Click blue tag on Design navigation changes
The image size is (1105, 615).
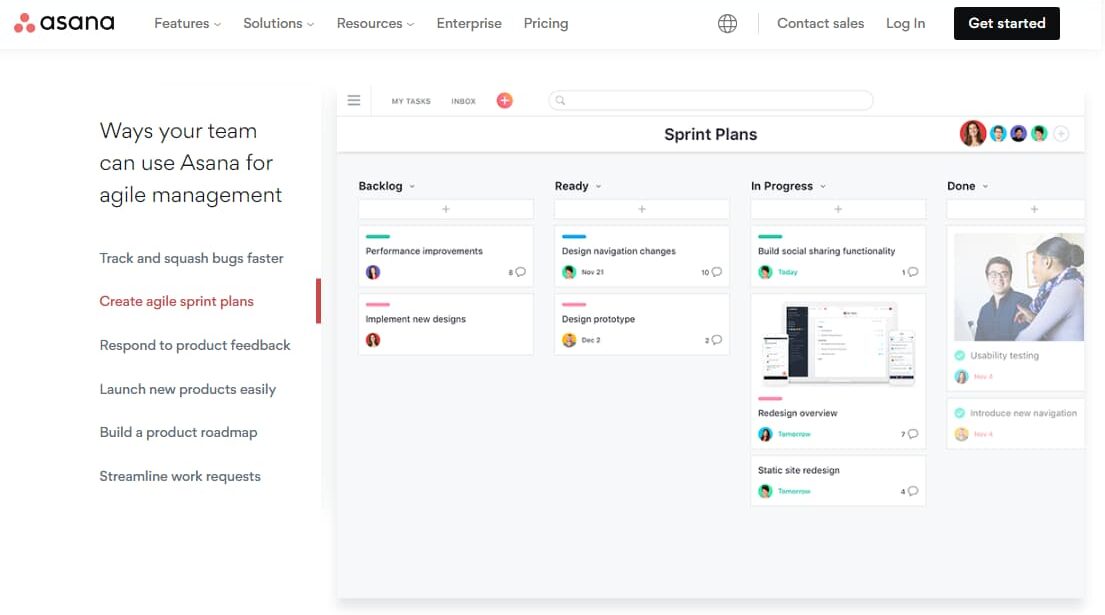(x=574, y=237)
